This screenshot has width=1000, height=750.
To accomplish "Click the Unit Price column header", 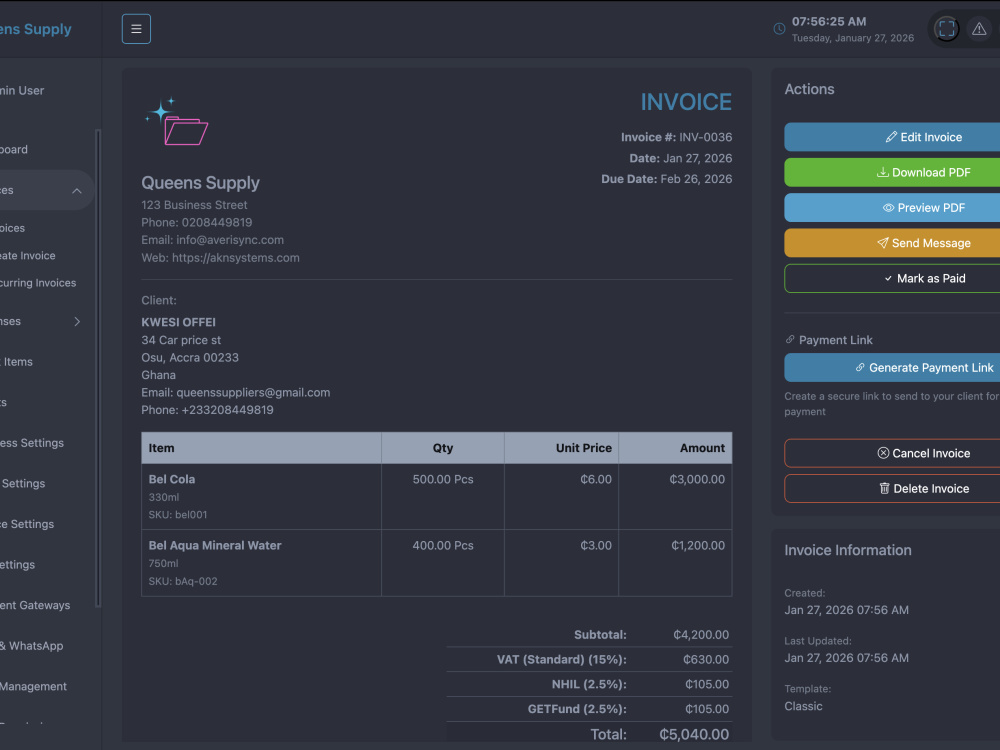I will (x=561, y=448).
